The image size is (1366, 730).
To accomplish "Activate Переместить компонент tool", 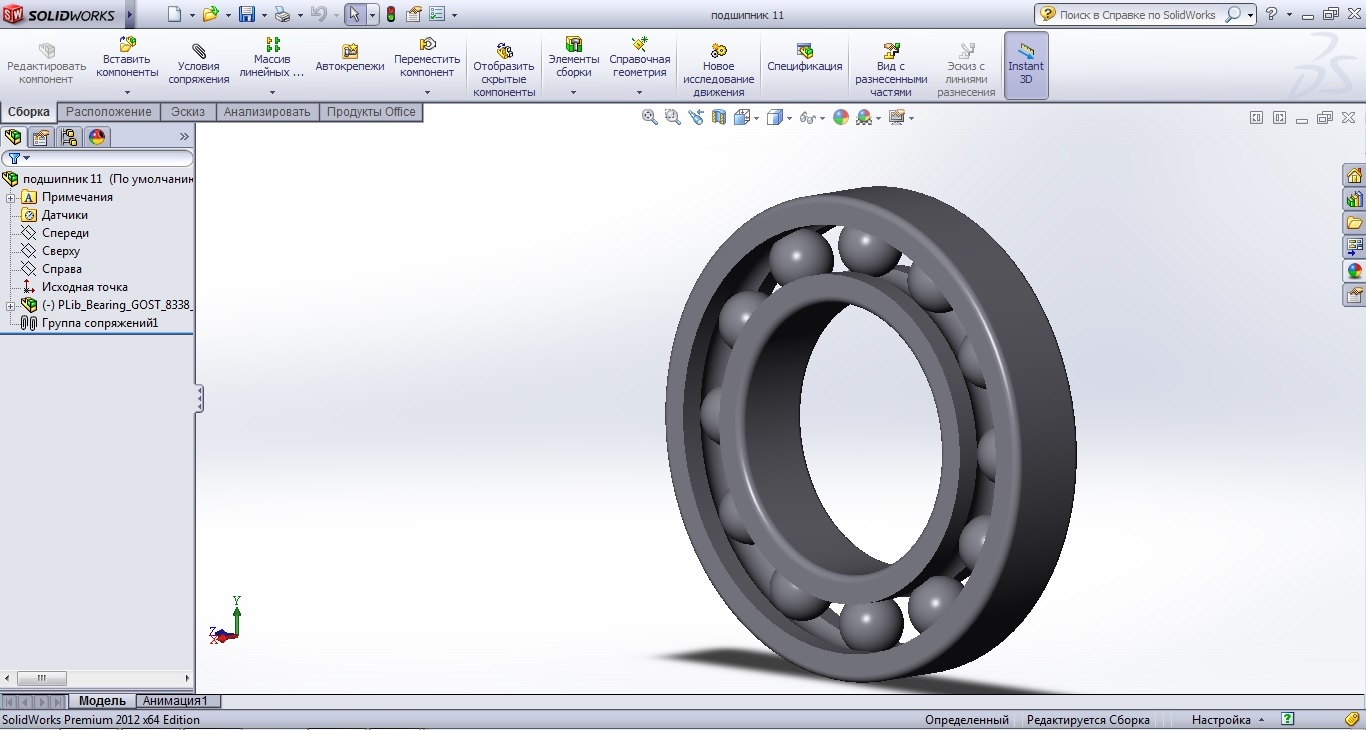I will (x=427, y=58).
